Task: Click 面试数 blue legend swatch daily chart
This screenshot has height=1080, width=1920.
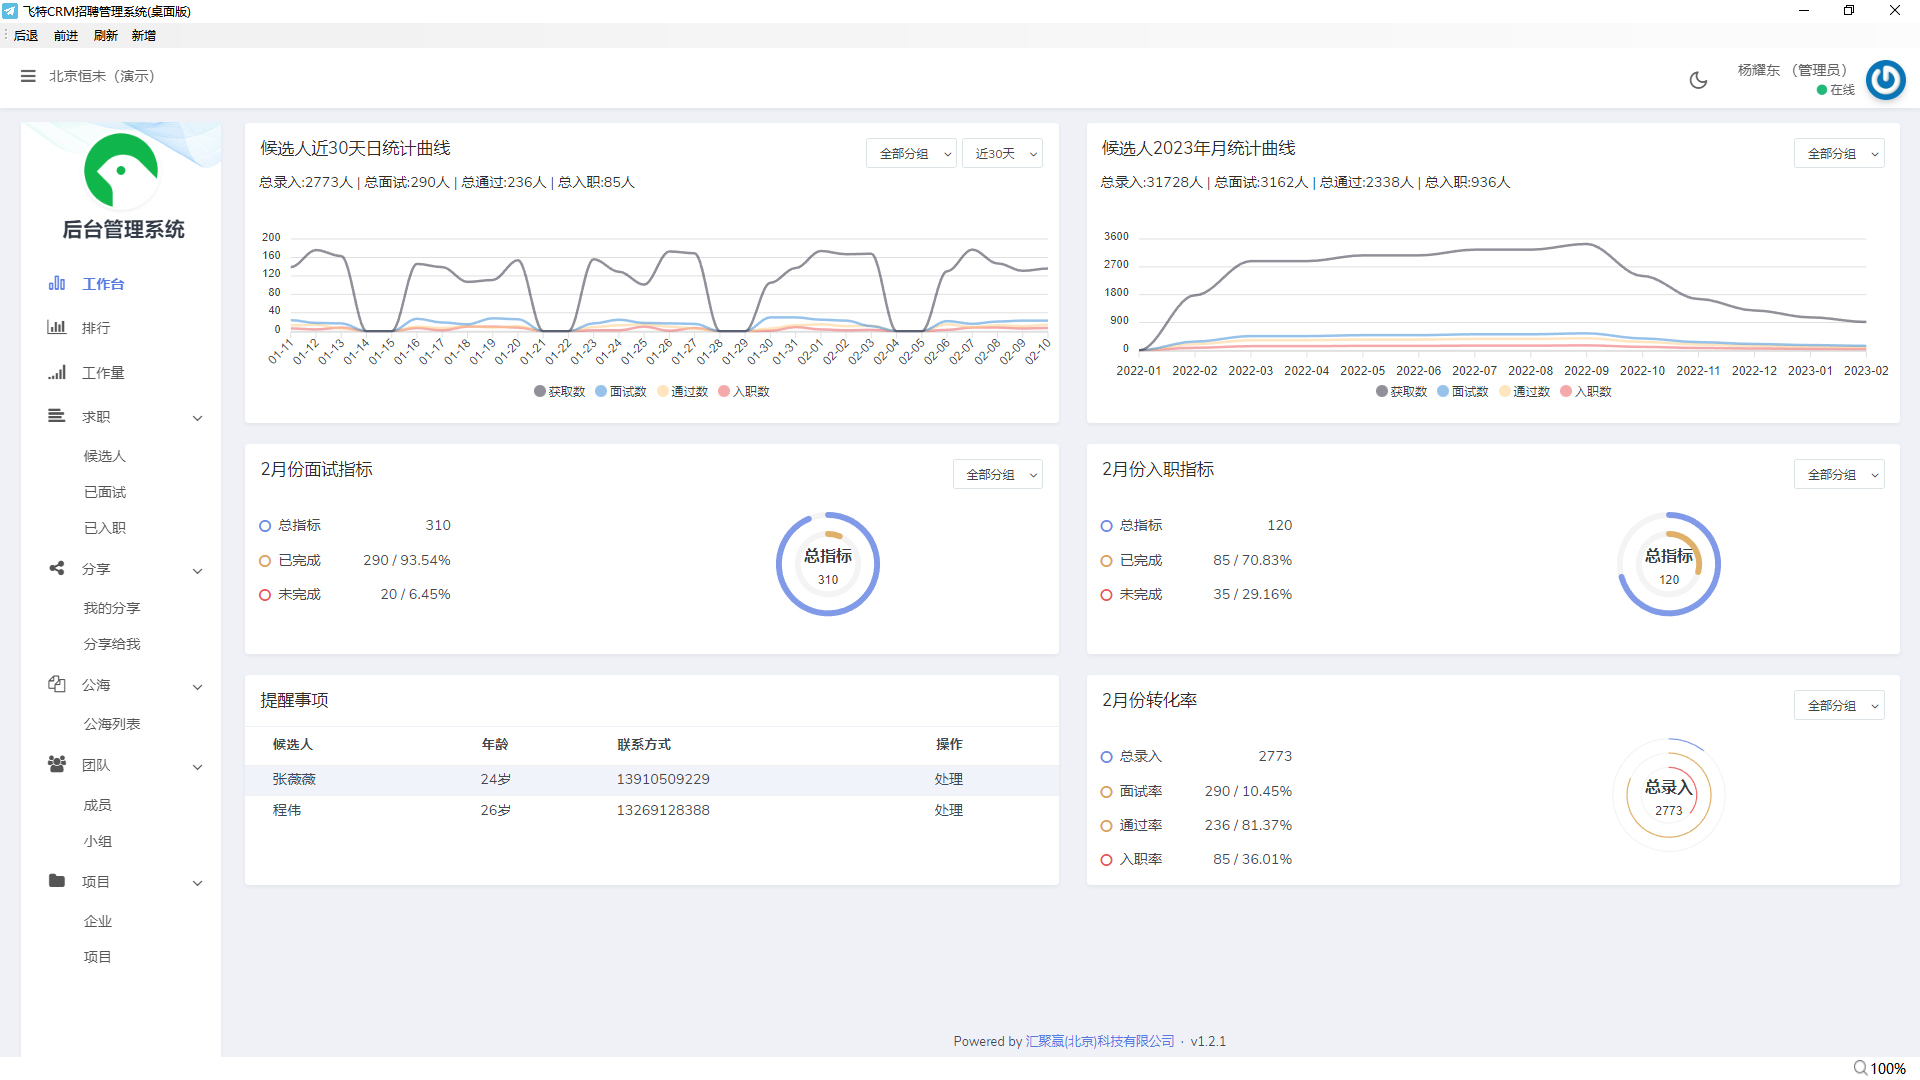Action: (602, 392)
